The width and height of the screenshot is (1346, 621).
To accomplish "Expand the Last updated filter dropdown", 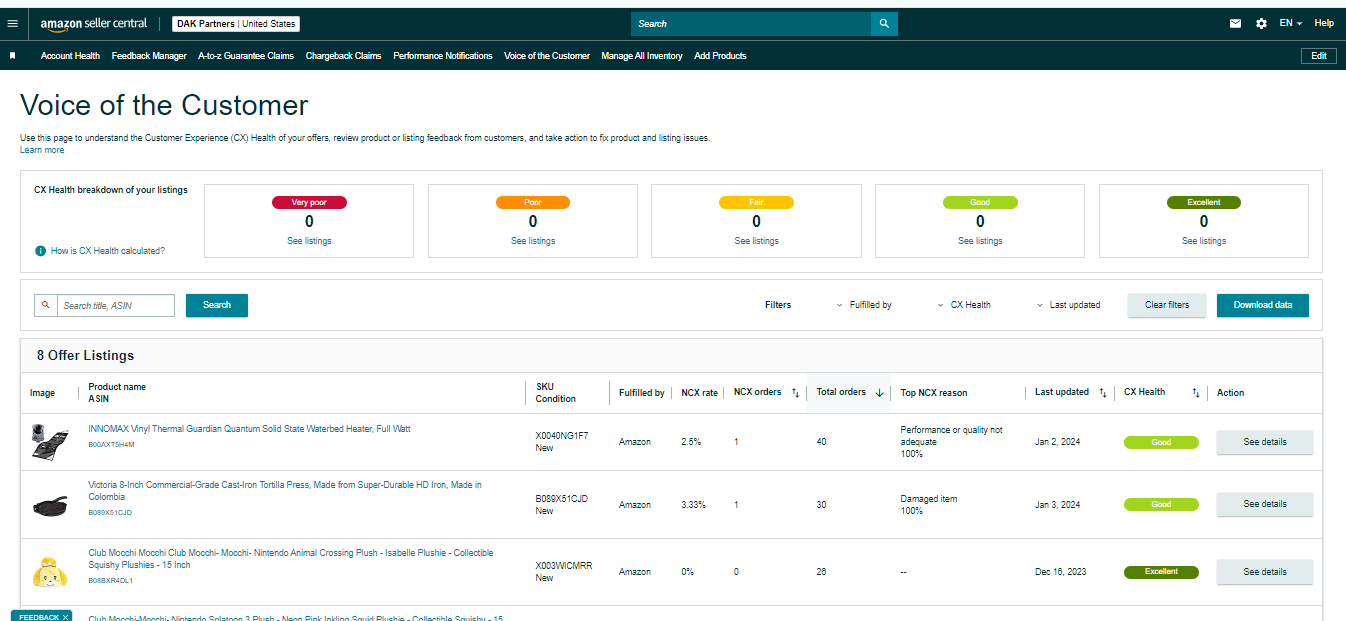I will [x=1068, y=305].
